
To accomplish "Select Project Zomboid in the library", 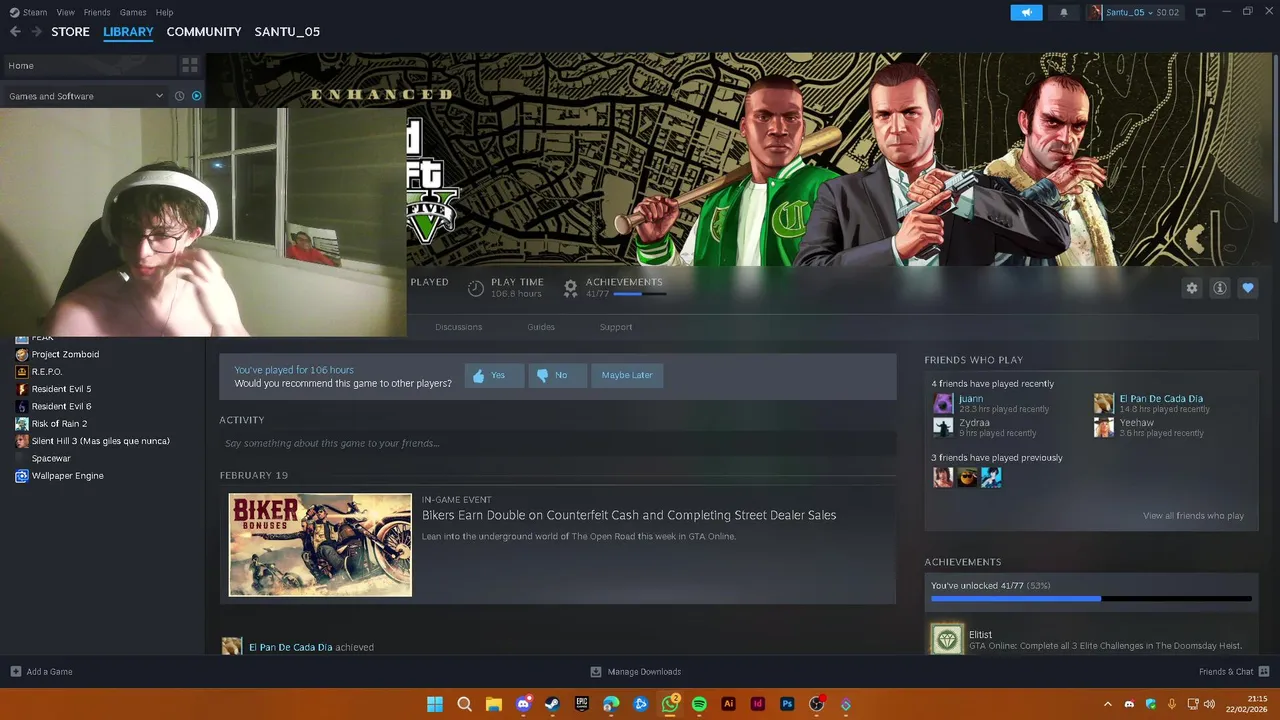I will pos(65,354).
